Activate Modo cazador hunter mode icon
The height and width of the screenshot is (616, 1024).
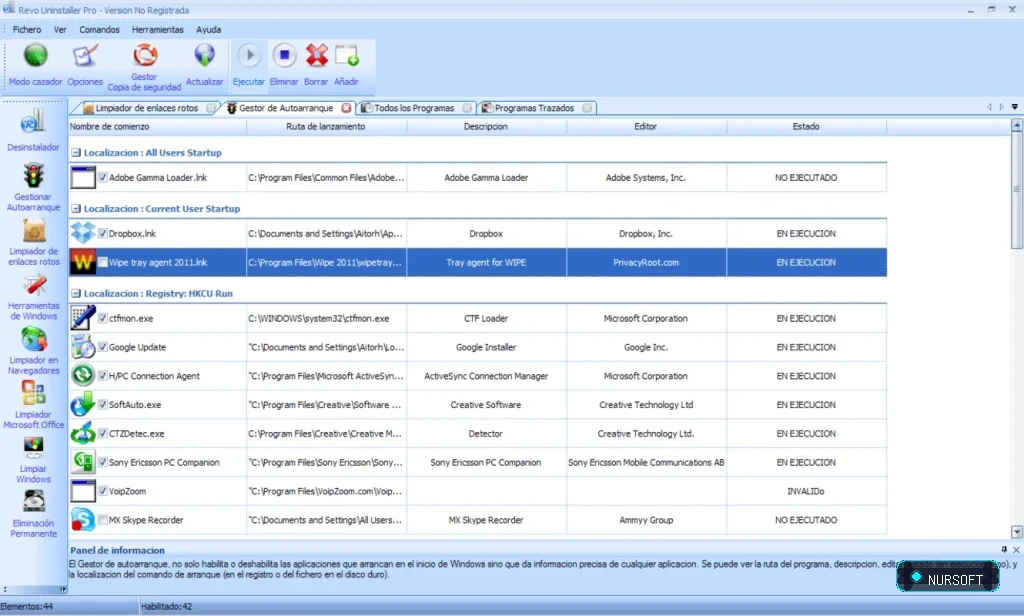(35, 56)
